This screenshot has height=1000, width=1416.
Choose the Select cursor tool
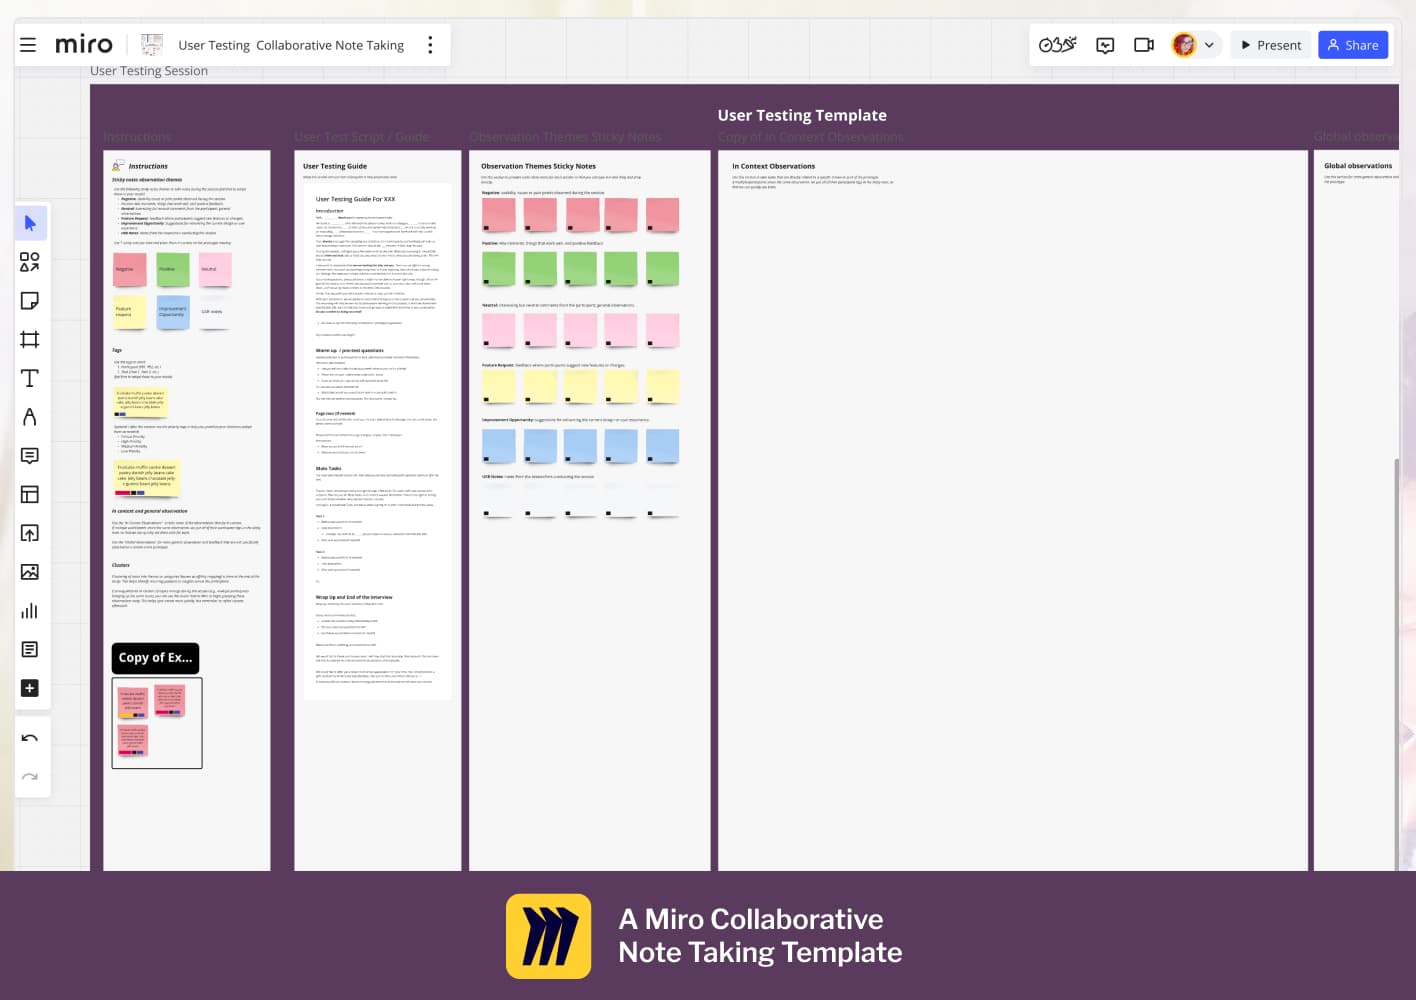point(30,223)
